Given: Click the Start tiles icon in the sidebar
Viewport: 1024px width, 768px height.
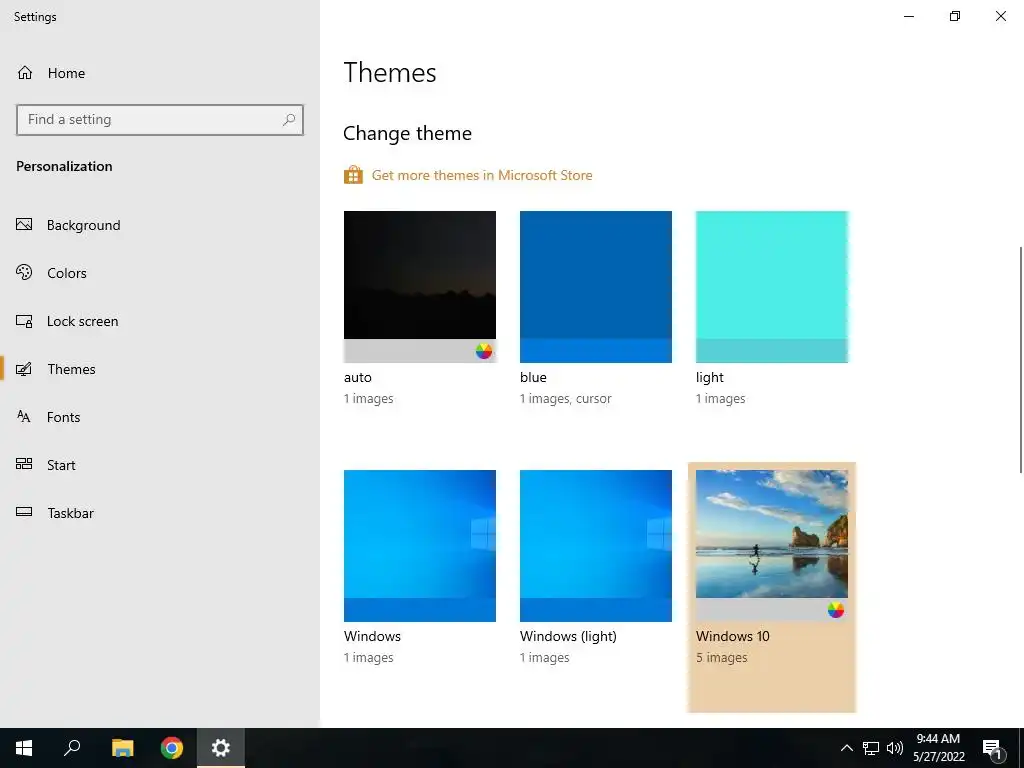Looking at the screenshot, I should (24, 464).
